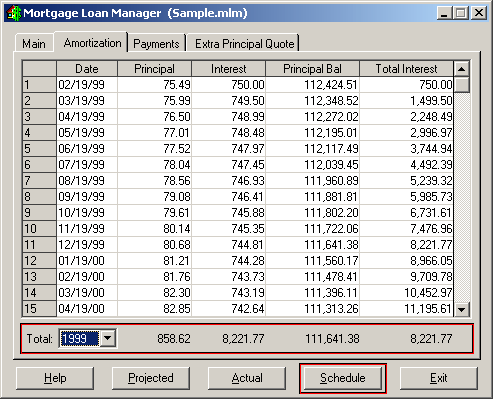Click the principal value 78.04
This screenshot has width=493, height=399.
coord(154,165)
